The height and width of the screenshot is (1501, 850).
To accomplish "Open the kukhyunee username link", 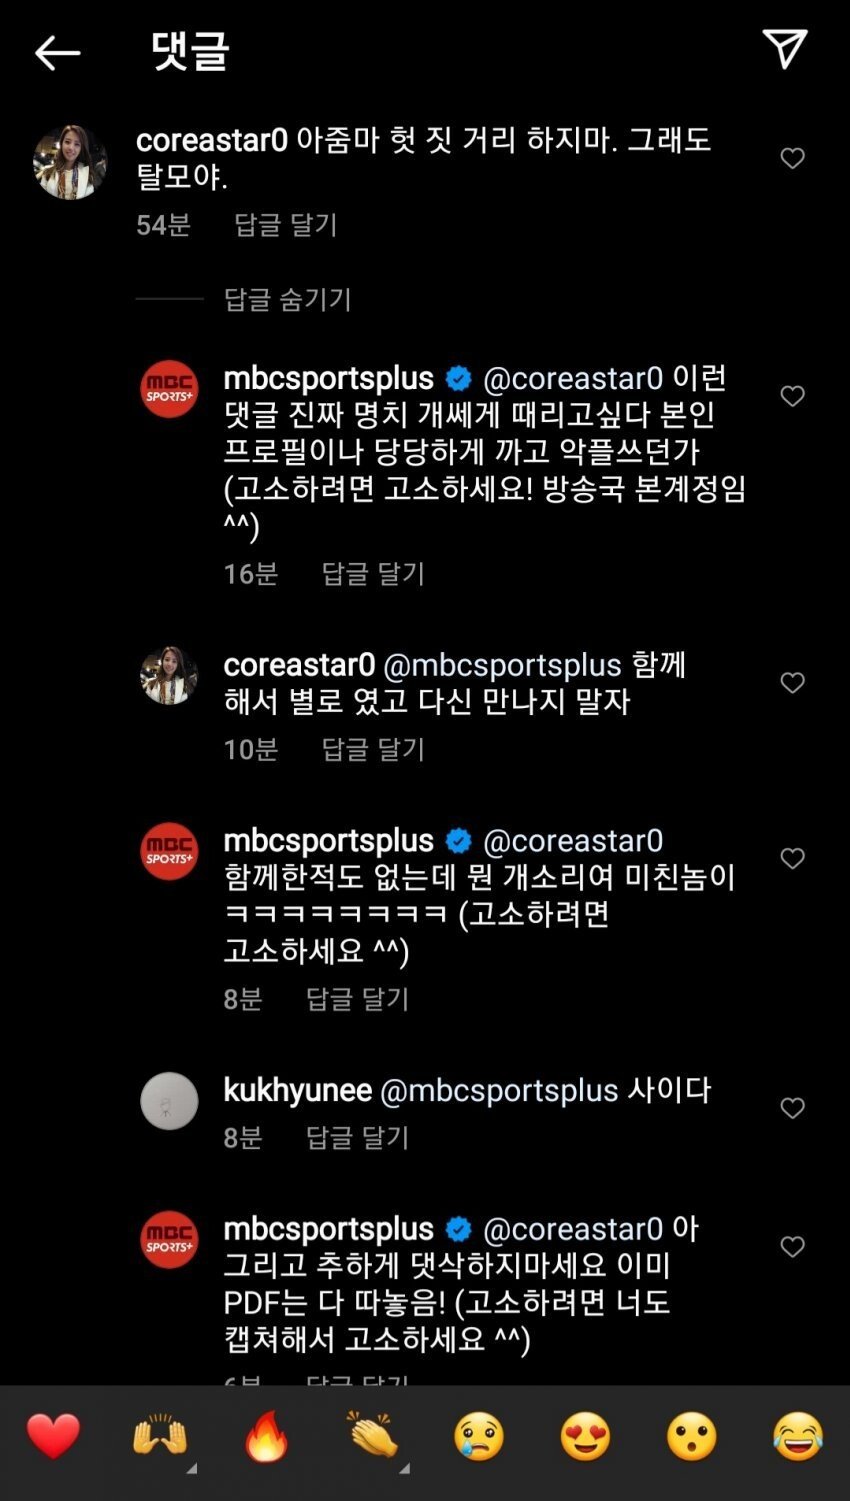I will [x=297, y=1090].
